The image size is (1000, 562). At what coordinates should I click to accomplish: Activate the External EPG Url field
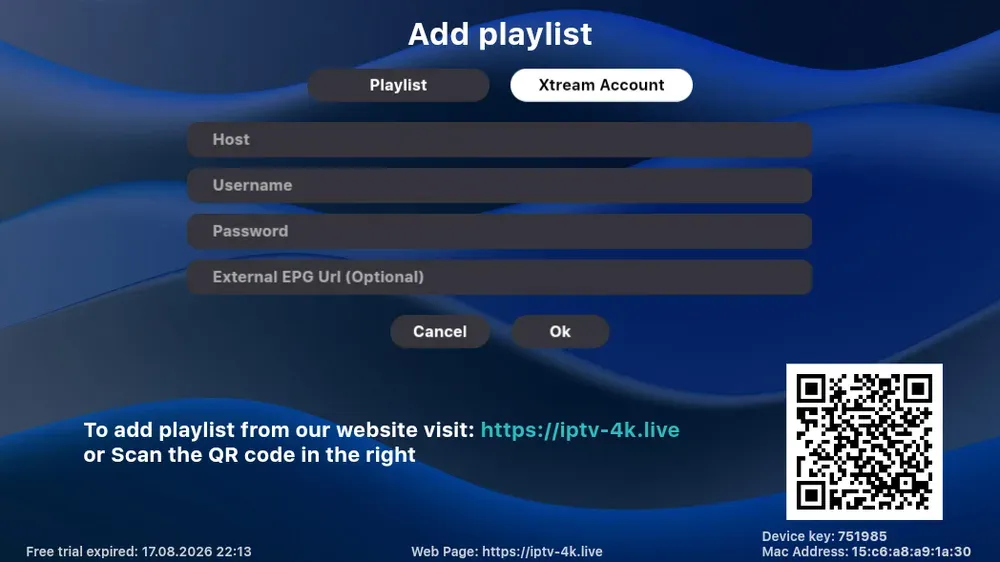click(x=499, y=277)
